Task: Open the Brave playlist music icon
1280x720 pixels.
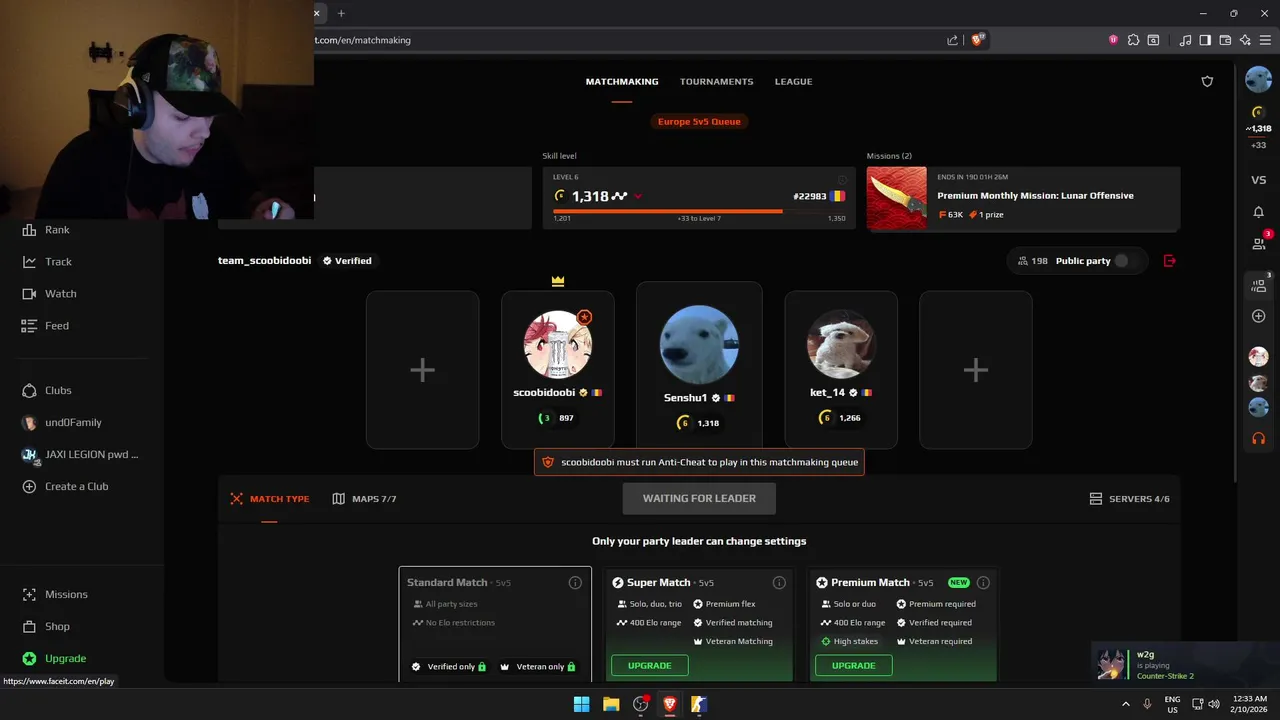Action: [x=1185, y=40]
